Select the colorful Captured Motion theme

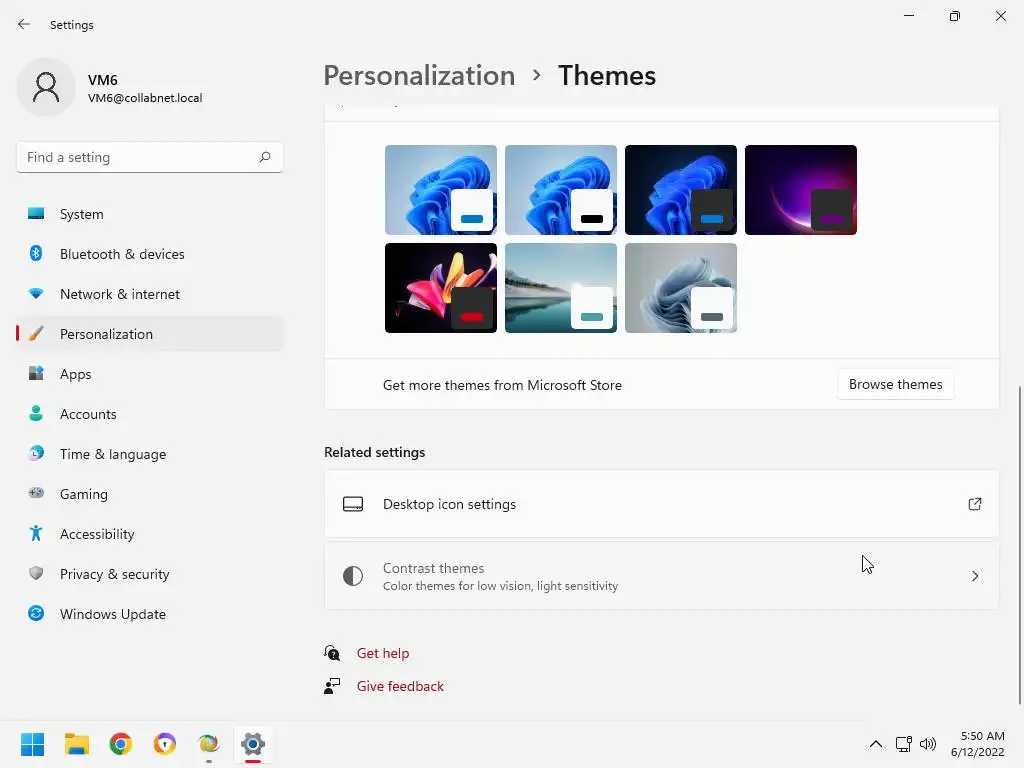[x=441, y=288]
